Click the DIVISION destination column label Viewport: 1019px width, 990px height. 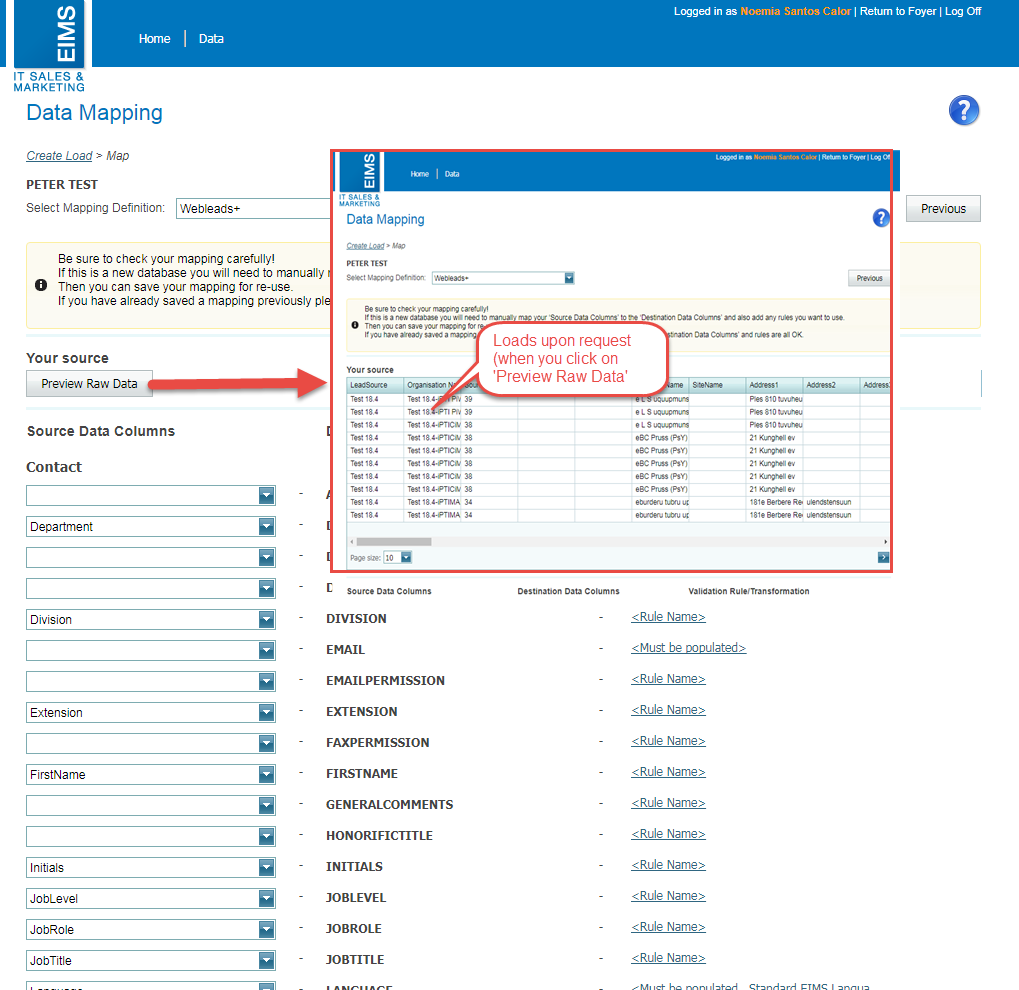(356, 619)
